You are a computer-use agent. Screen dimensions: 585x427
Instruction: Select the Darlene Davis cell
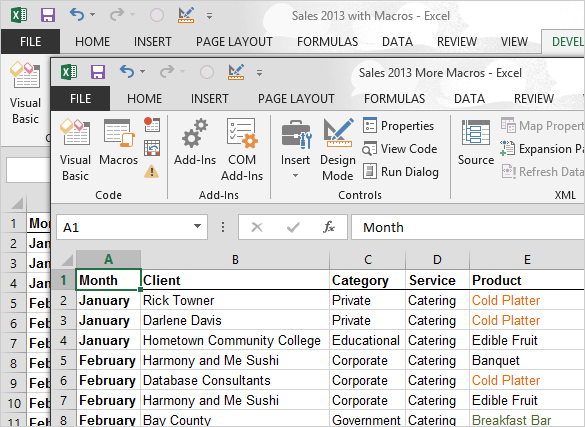[235, 320]
